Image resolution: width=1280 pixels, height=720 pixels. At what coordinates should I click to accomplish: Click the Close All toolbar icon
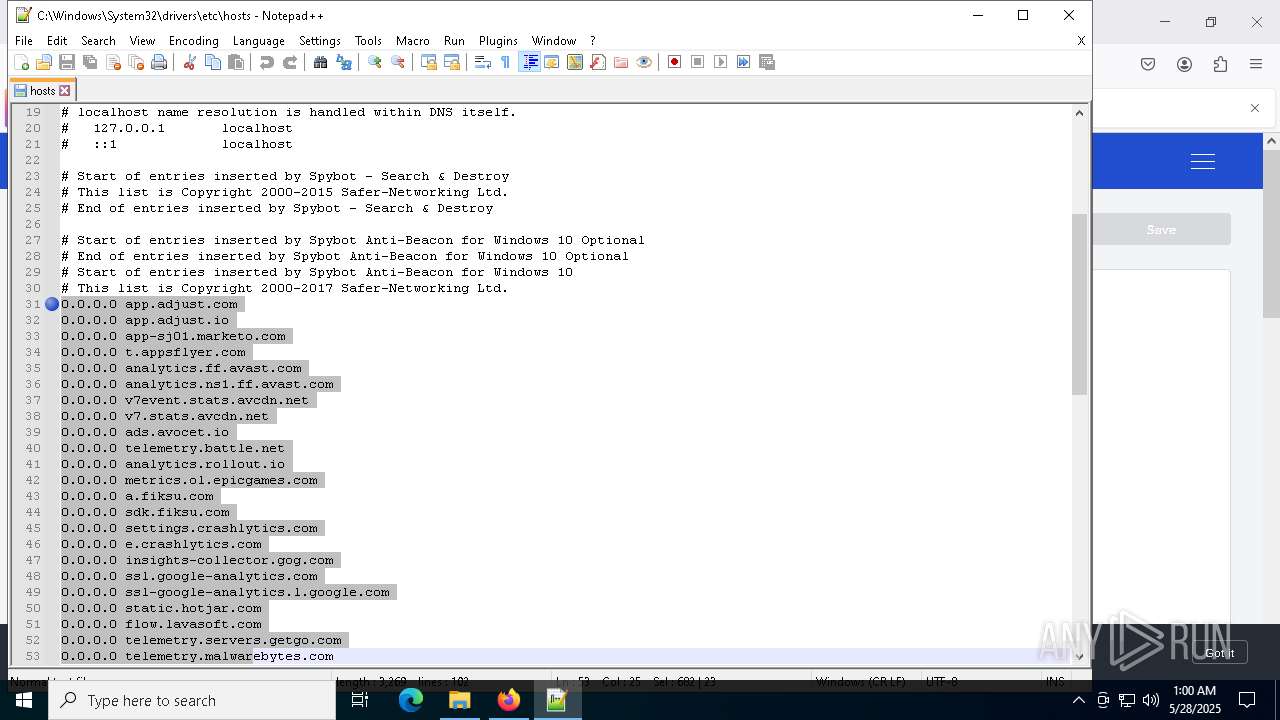click(136, 62)
